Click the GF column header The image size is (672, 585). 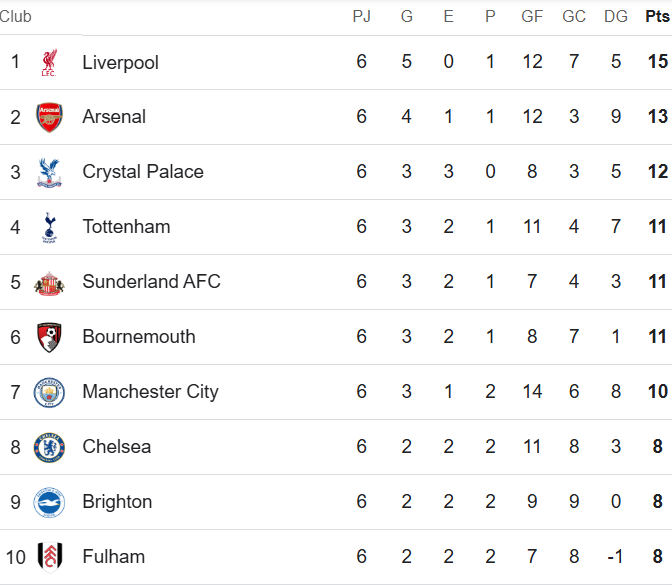532,16
